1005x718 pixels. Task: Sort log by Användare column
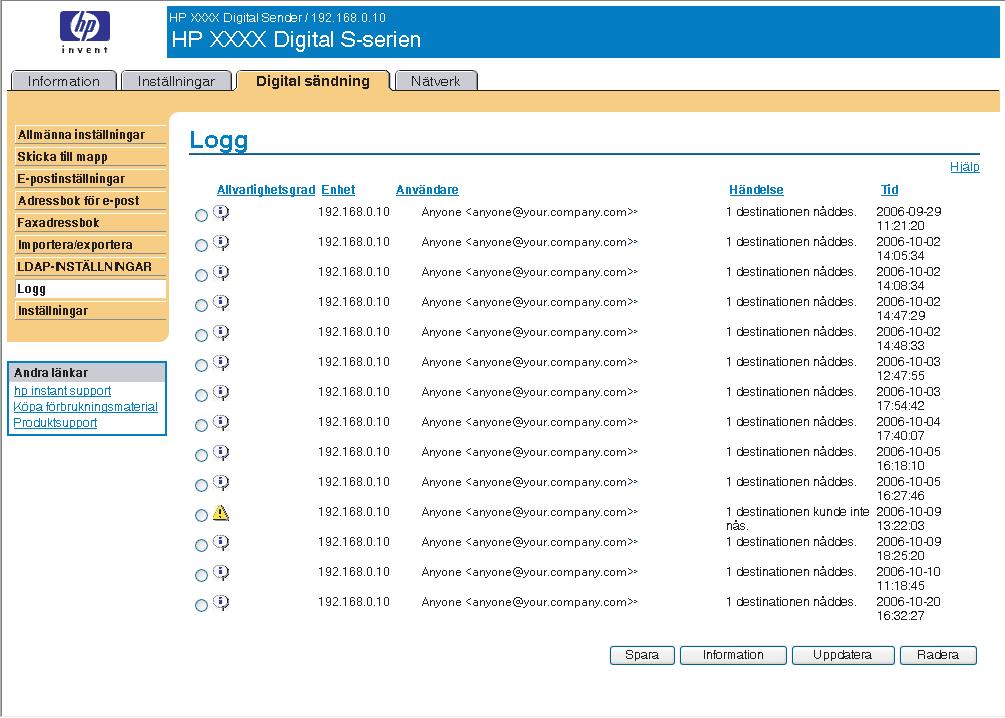(427, 190)
